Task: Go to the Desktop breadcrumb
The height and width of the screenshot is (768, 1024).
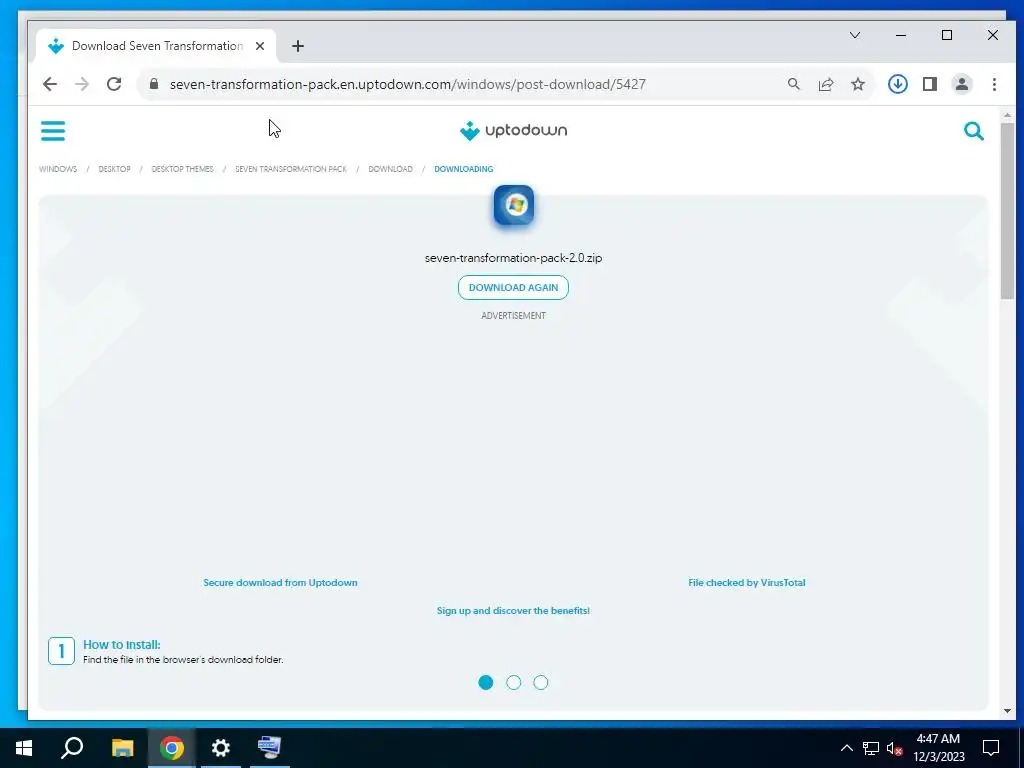Action: (114, 169)
